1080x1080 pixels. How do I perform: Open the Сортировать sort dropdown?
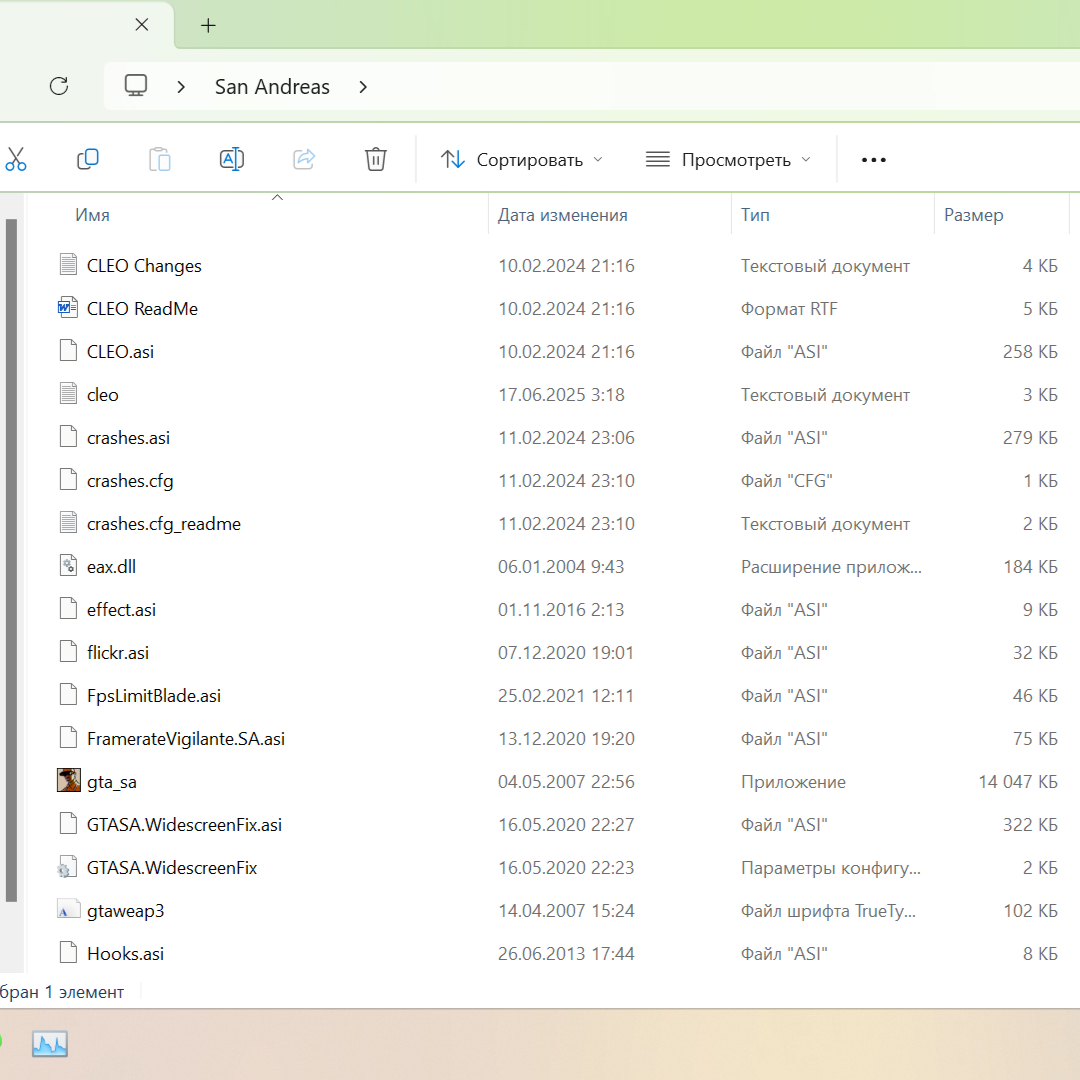point(522,160)
